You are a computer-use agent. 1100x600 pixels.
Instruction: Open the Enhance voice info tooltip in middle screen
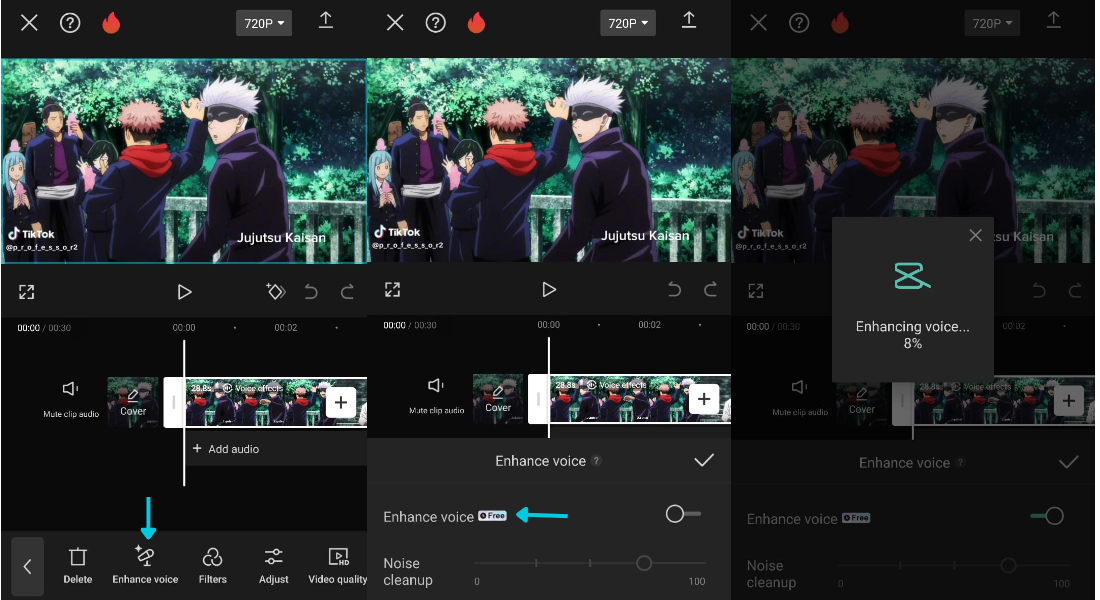[x=596, y=461]
